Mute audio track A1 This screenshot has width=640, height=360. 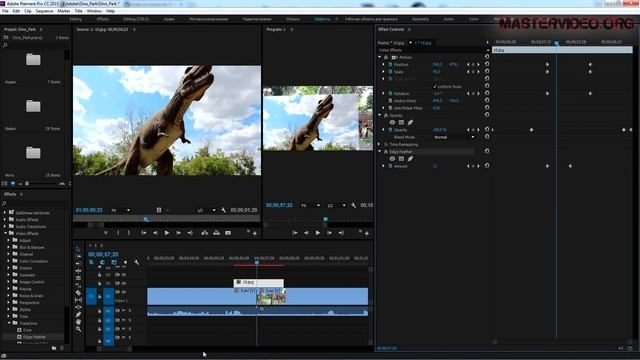click(x=124, y=311)
